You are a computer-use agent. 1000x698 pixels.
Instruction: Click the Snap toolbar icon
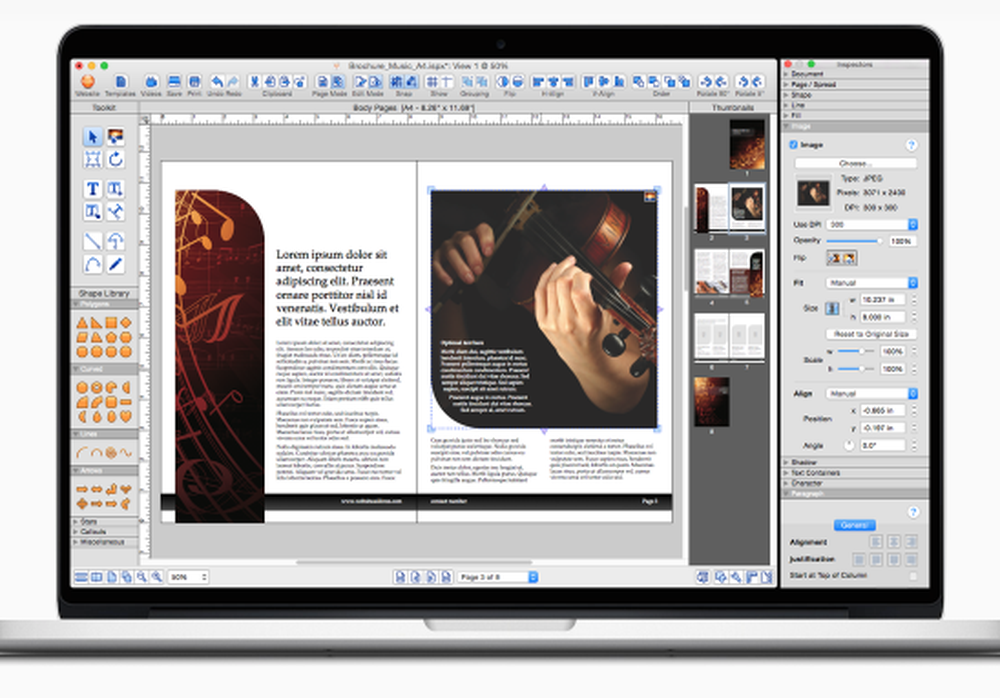(402, 80)
